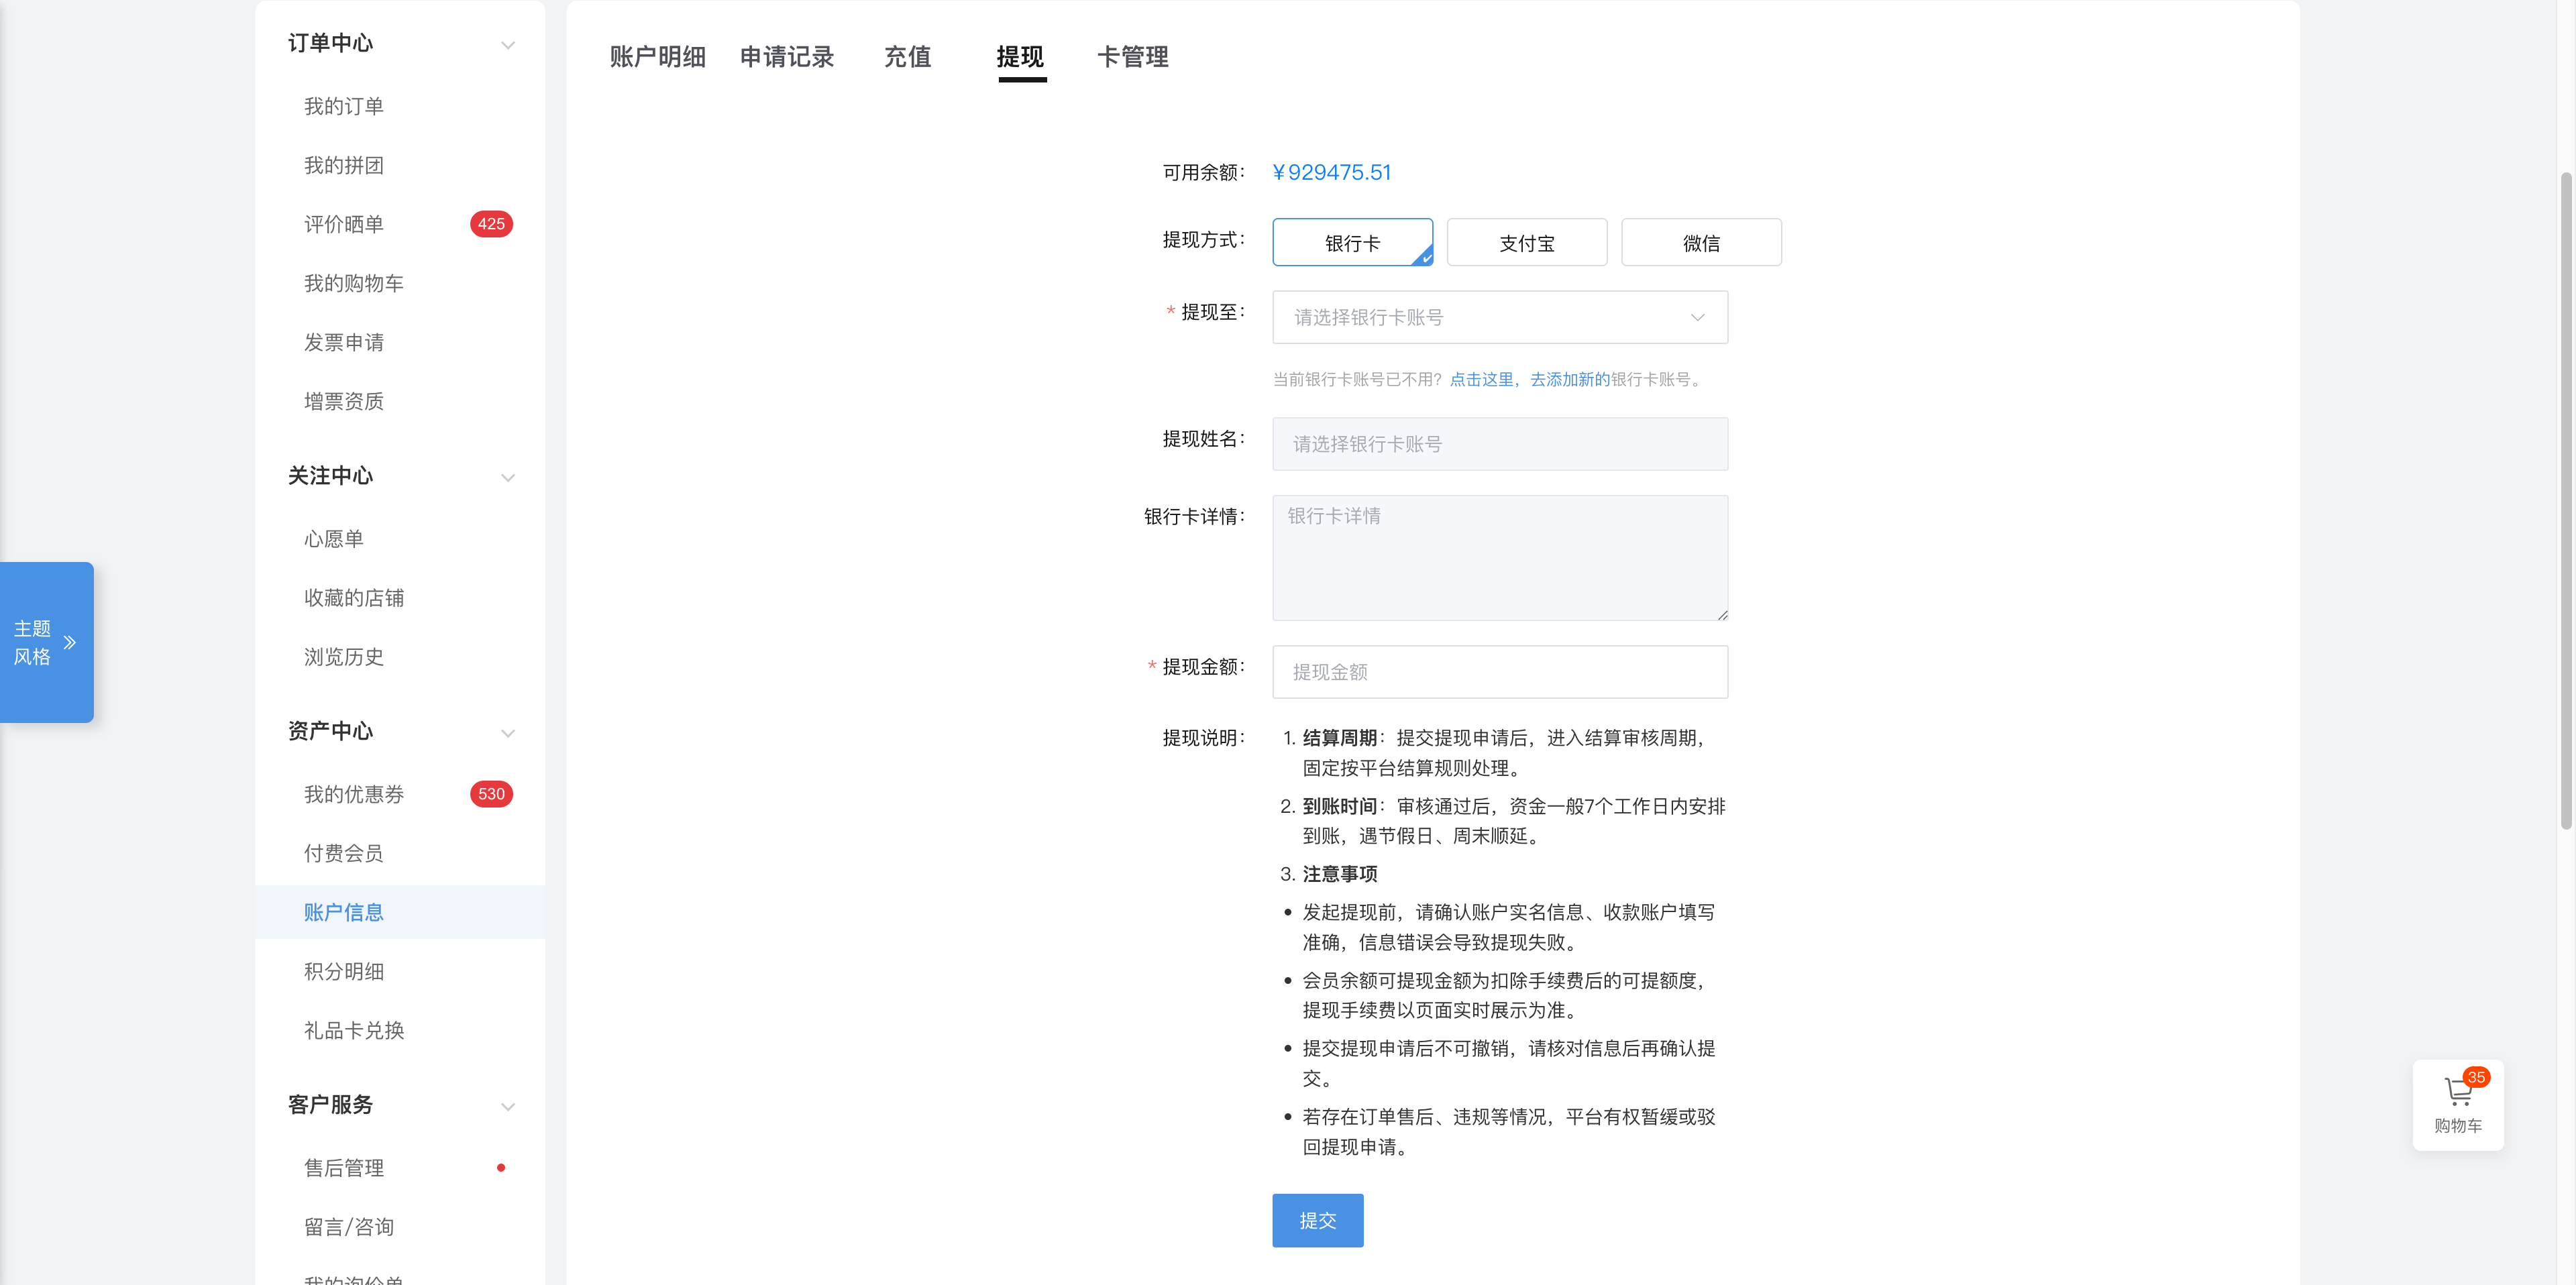Click the 530 badge on 我的优惠券

point(491,794)
